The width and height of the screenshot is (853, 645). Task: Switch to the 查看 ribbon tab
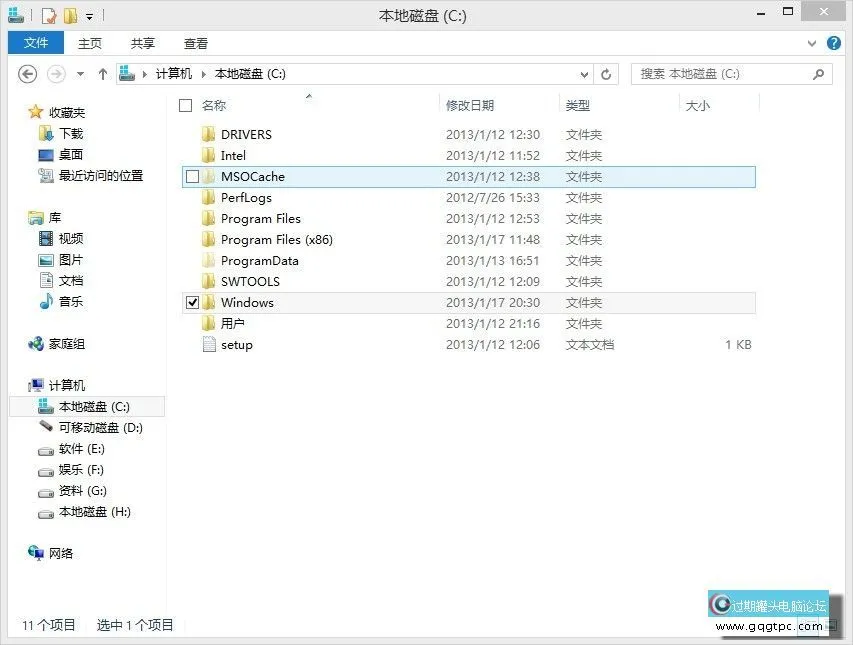[x=196, y=43]
